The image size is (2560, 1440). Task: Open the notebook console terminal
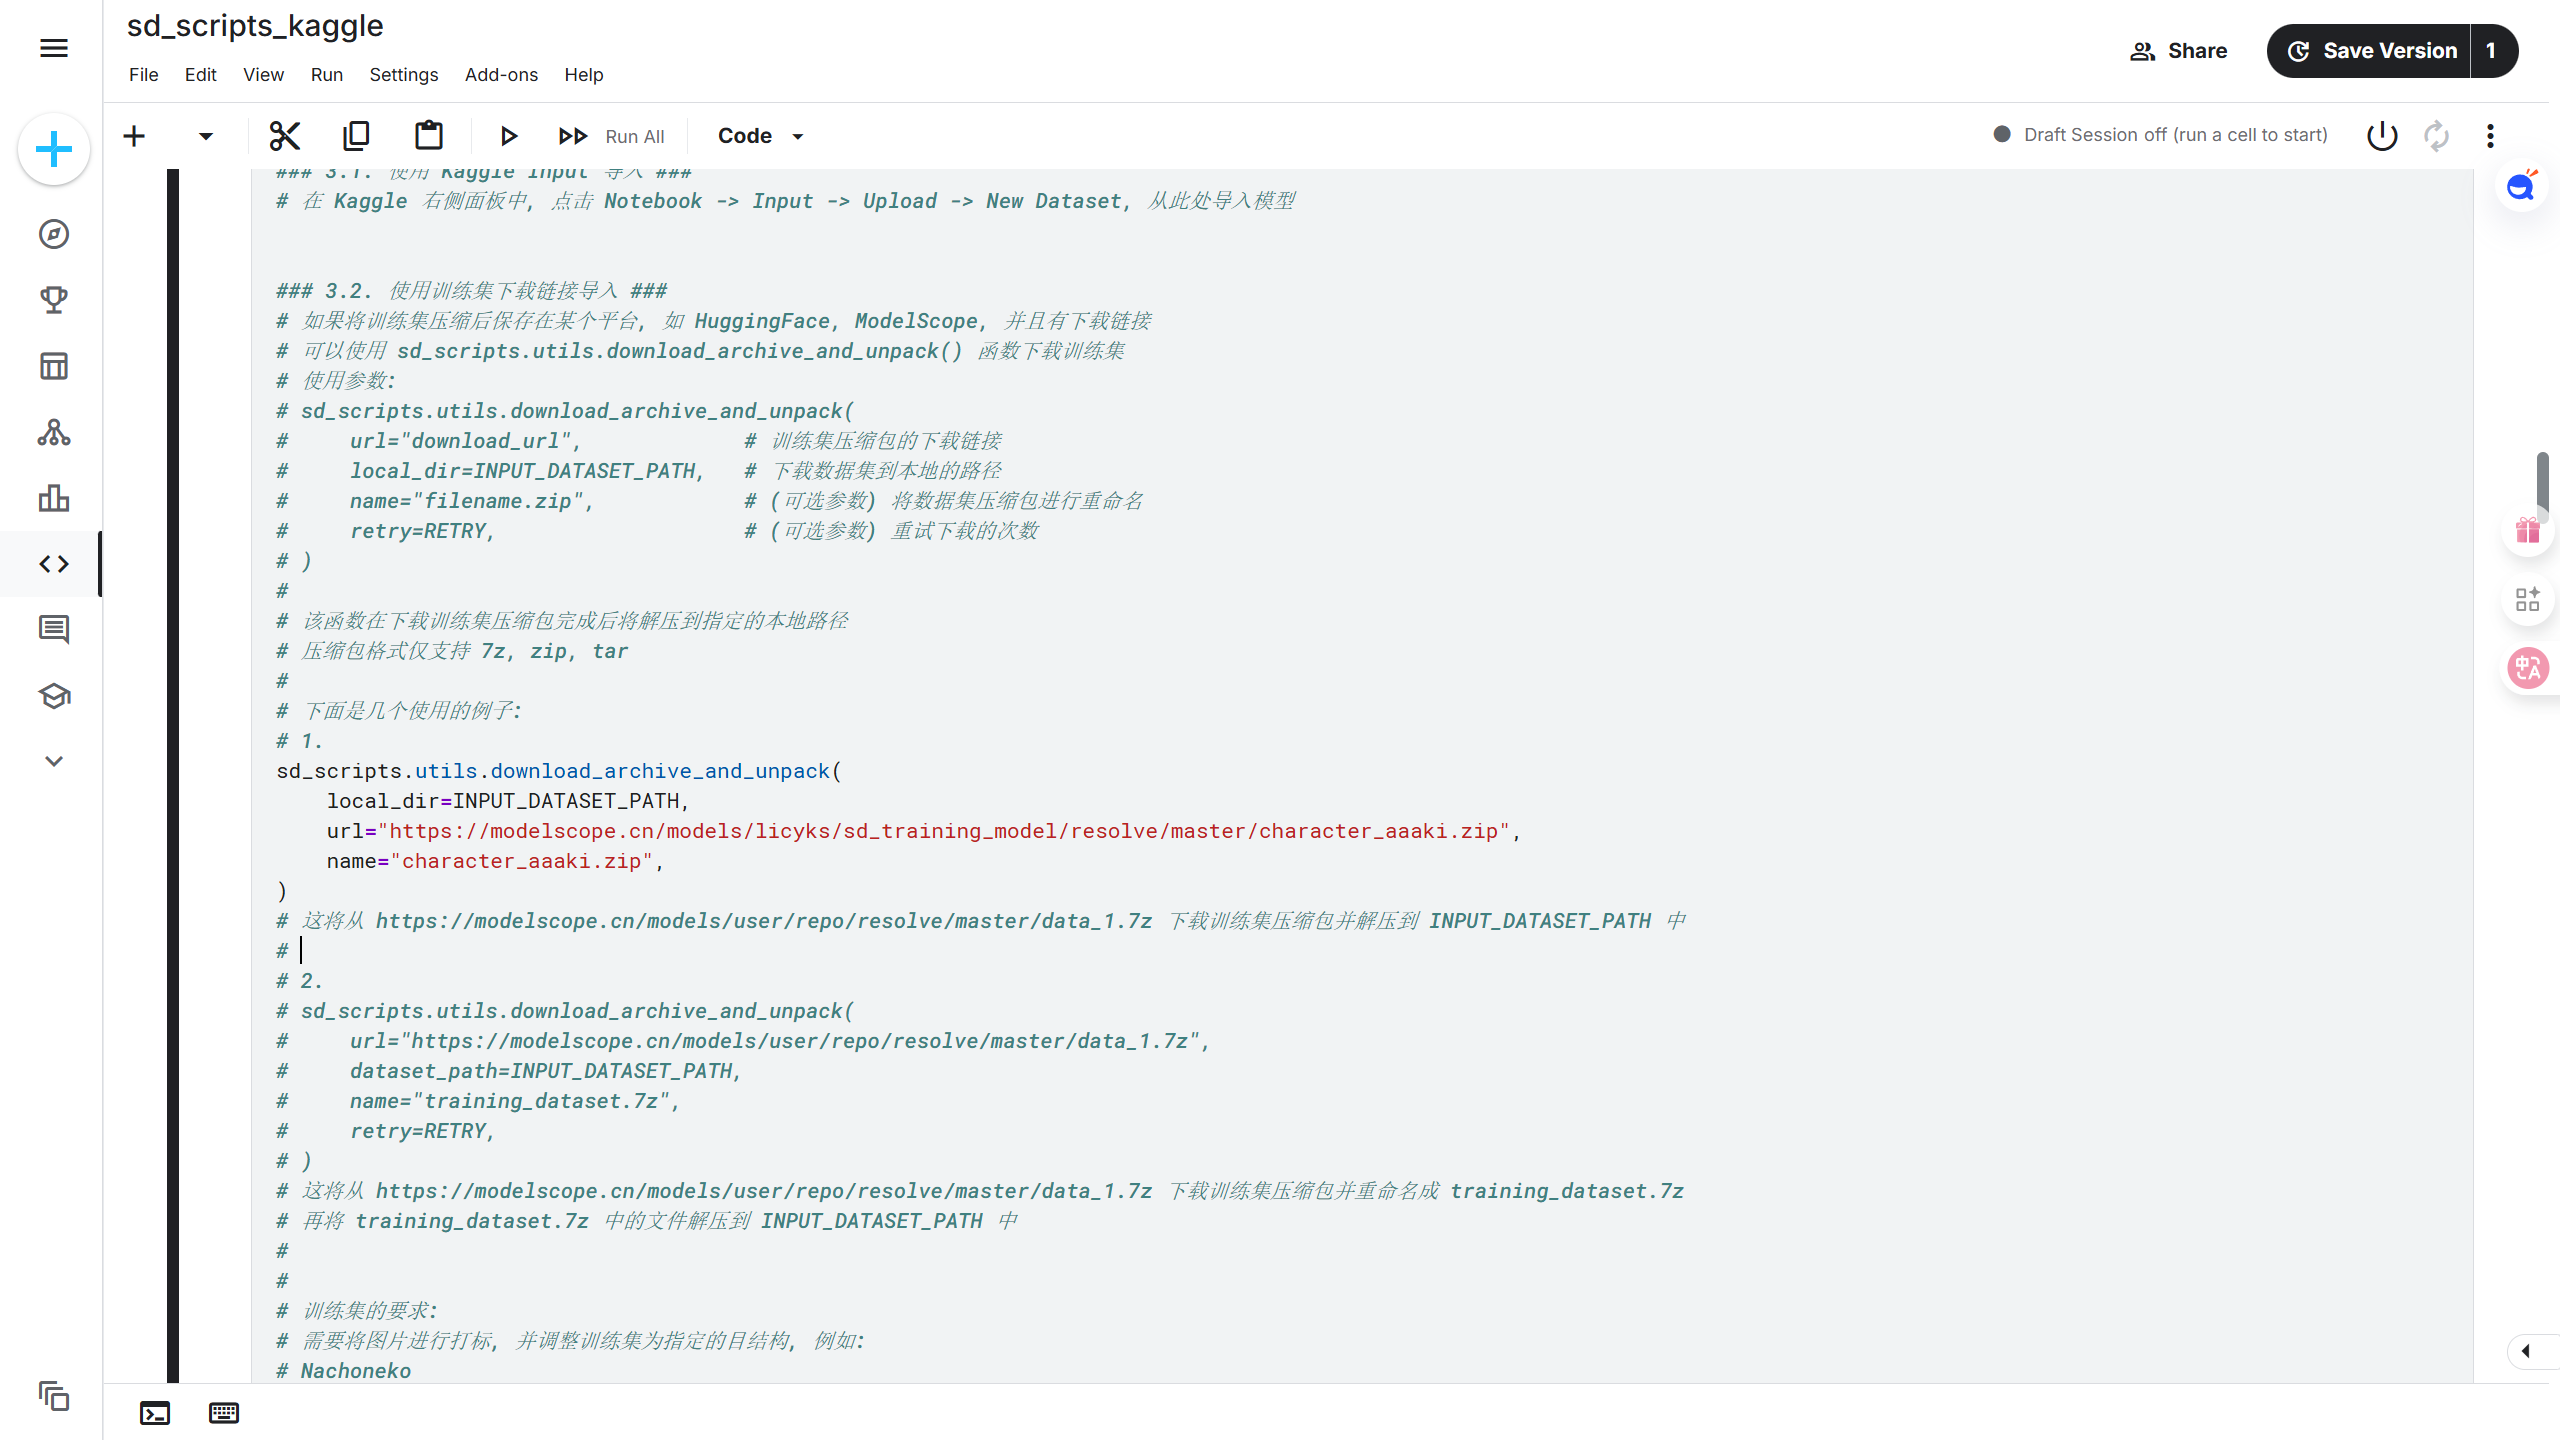pos(155,1413)
